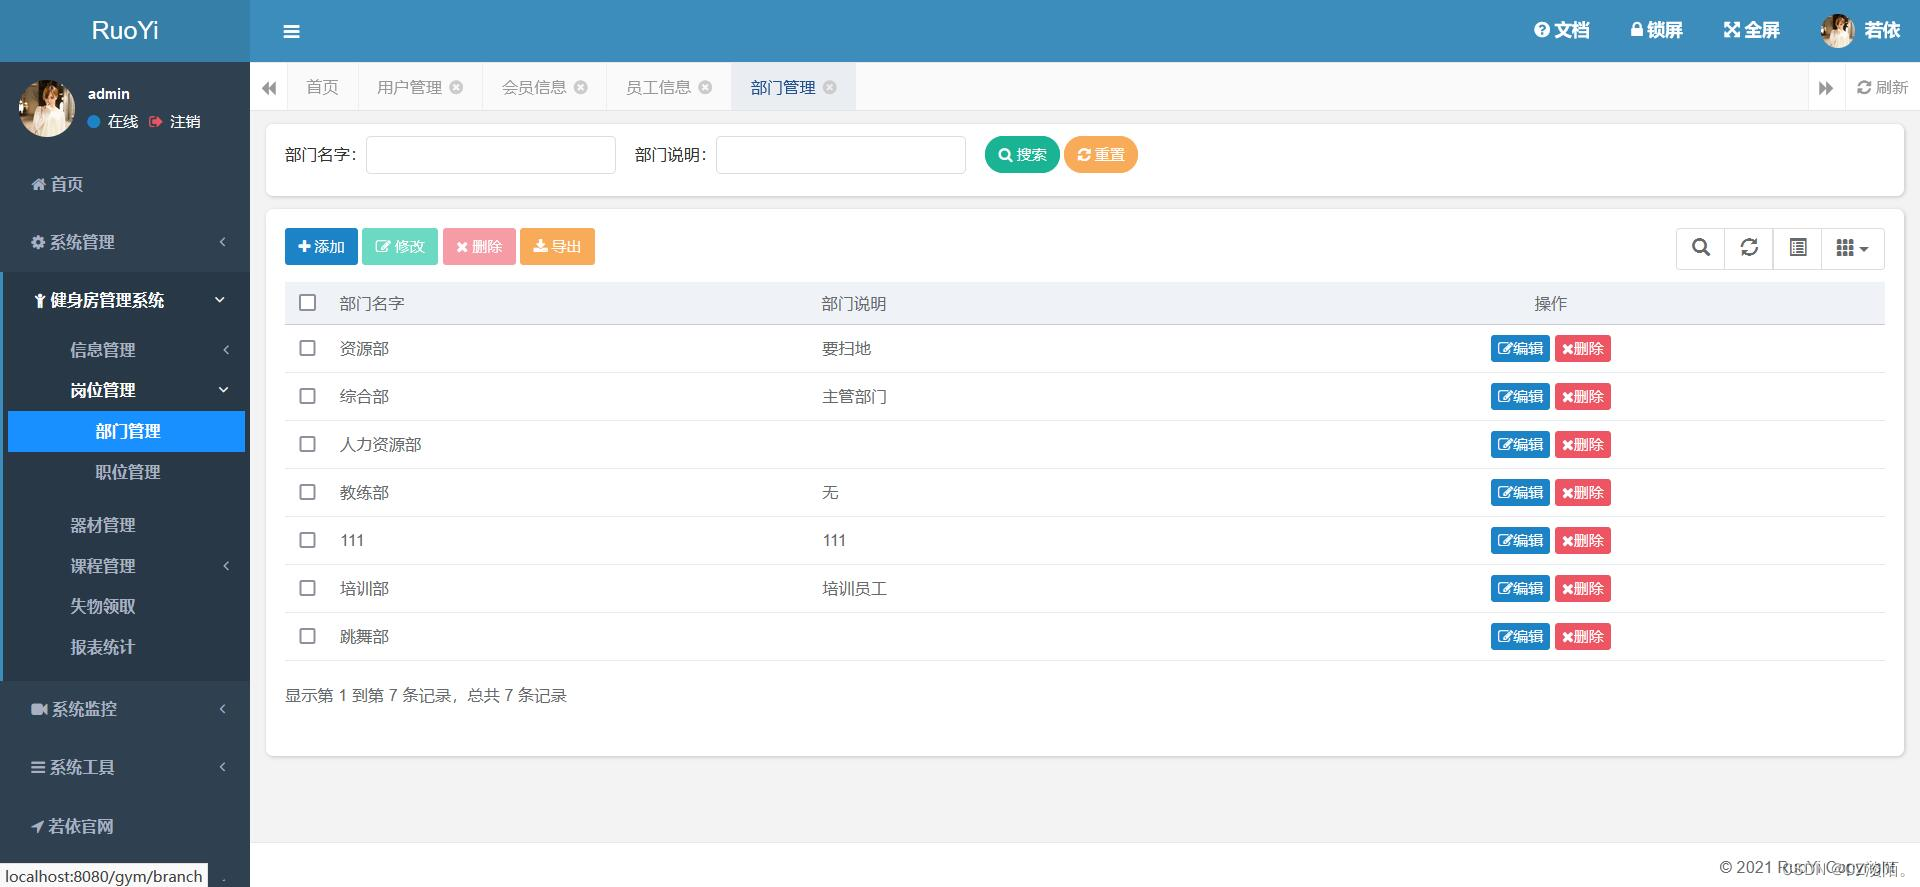Image resolution: width=1920 pixels, height=887 pixels.
Task: Export the table with 导出
Action: 557,247
